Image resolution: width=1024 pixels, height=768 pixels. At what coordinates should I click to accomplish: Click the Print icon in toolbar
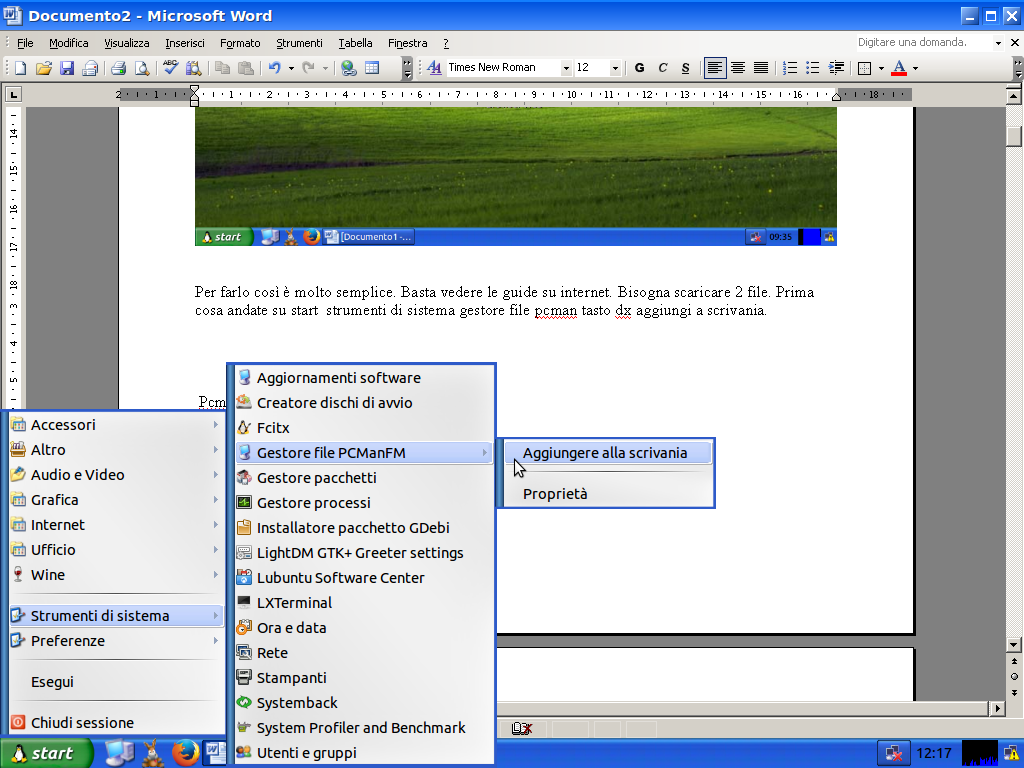point(118,68)
